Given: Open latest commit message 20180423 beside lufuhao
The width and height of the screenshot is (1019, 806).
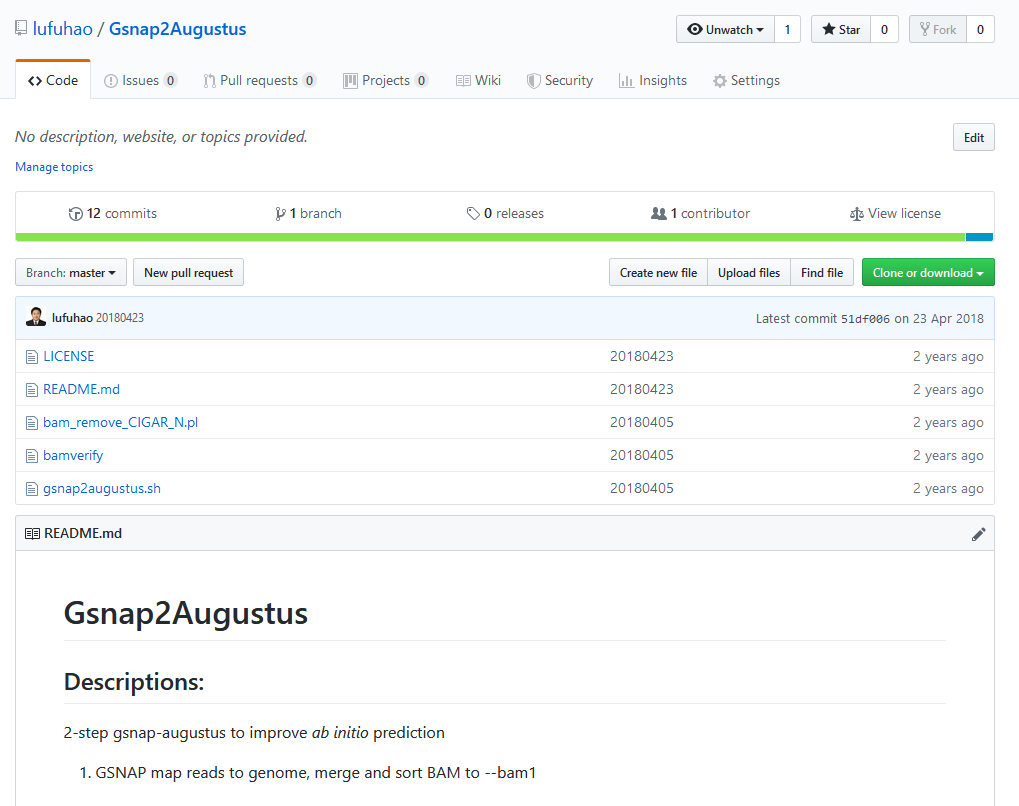Looking at the screenshot, I should coord(120,318).
